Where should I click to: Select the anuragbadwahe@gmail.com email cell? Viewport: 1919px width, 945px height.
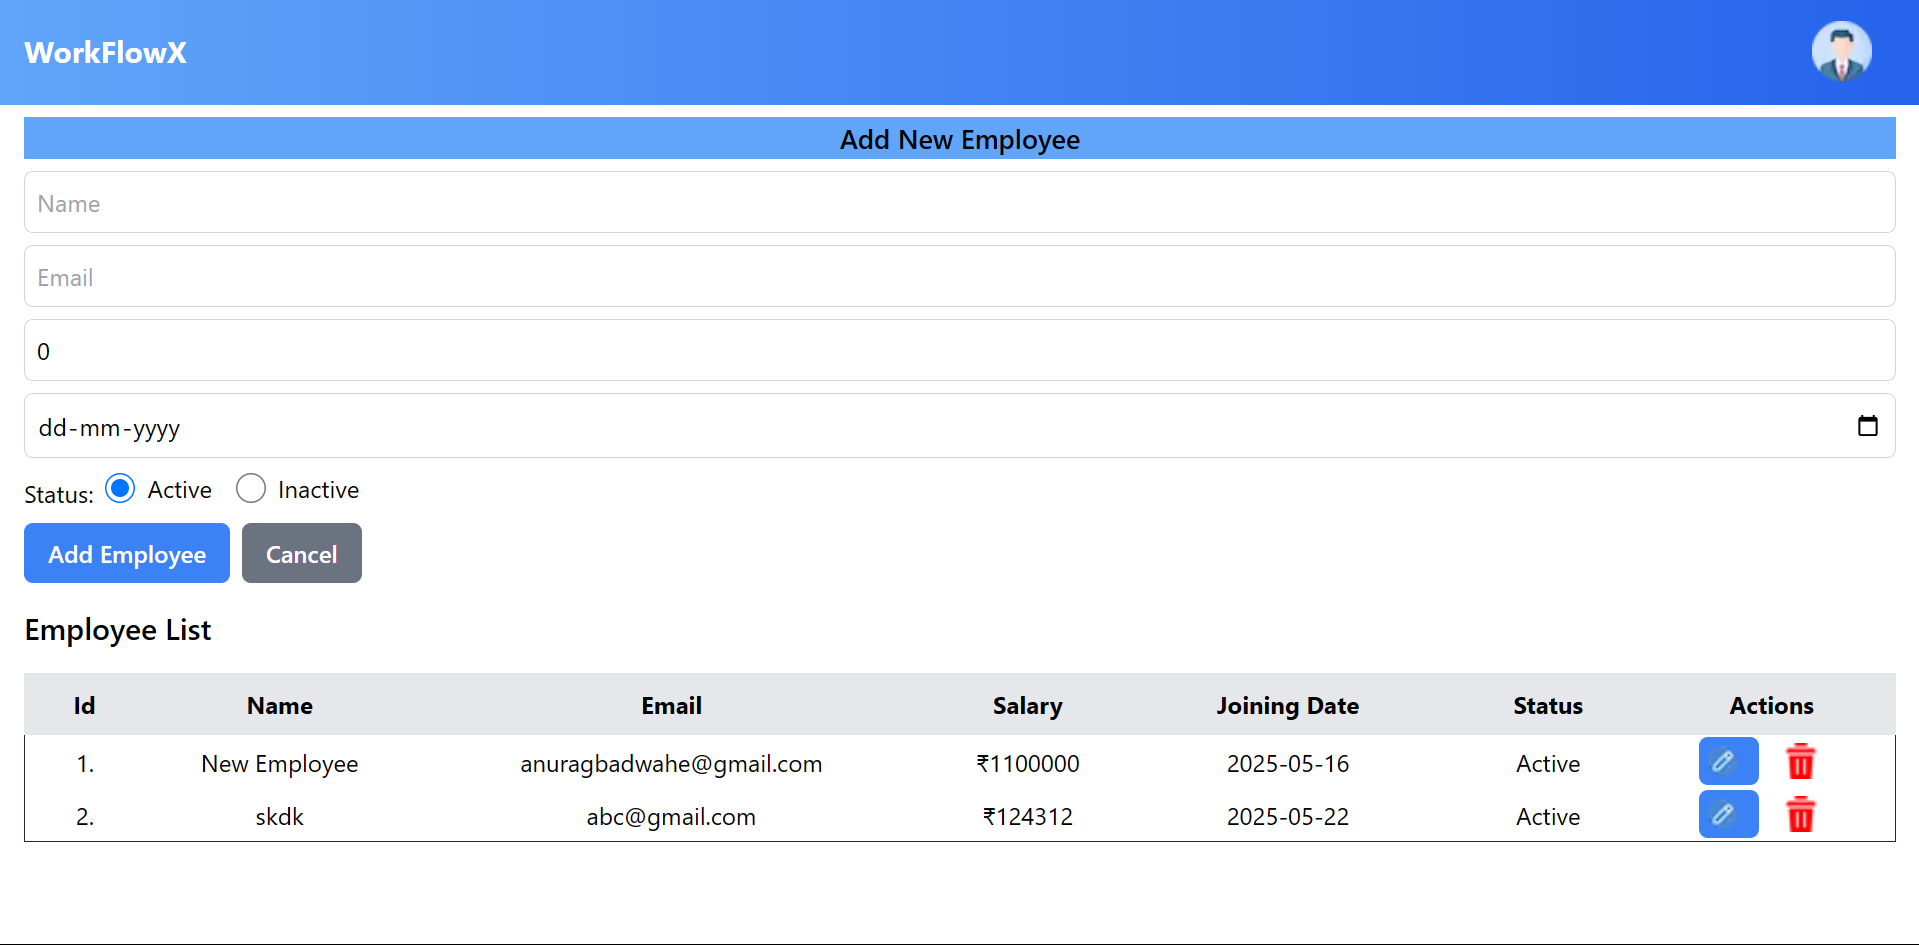[671, 764]
